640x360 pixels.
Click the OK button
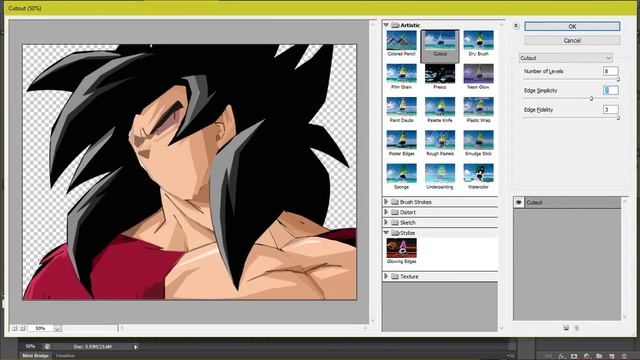click(572, 27)
